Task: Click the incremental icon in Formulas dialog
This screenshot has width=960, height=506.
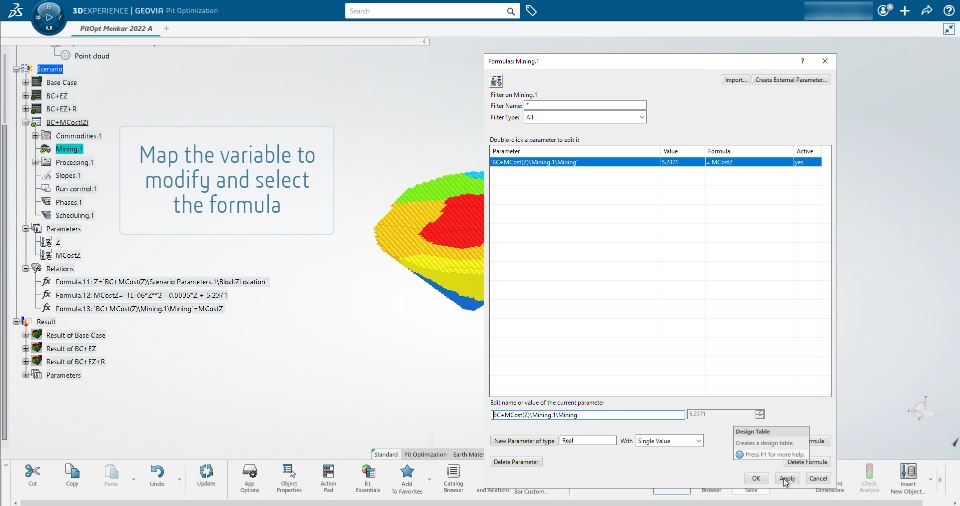Action: click(497, 80)
